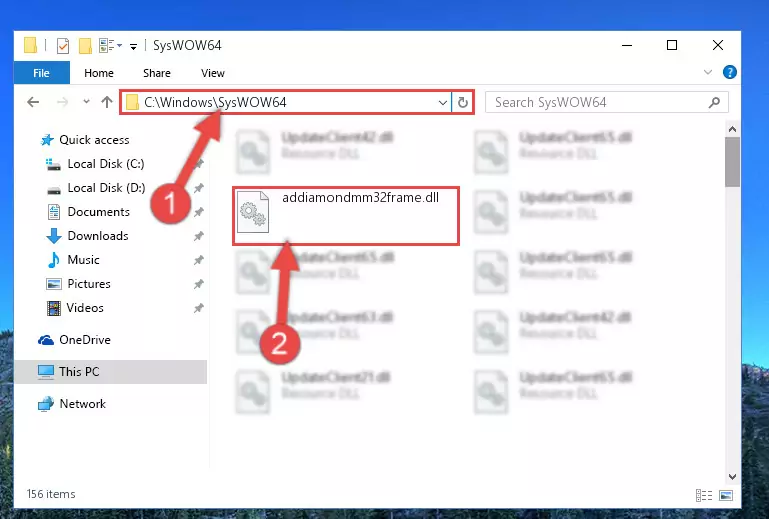Image resolution: width=769 pixels, height=519 pixels.
Task: Click the pin icon beside Music
Action: pos(198,260)
